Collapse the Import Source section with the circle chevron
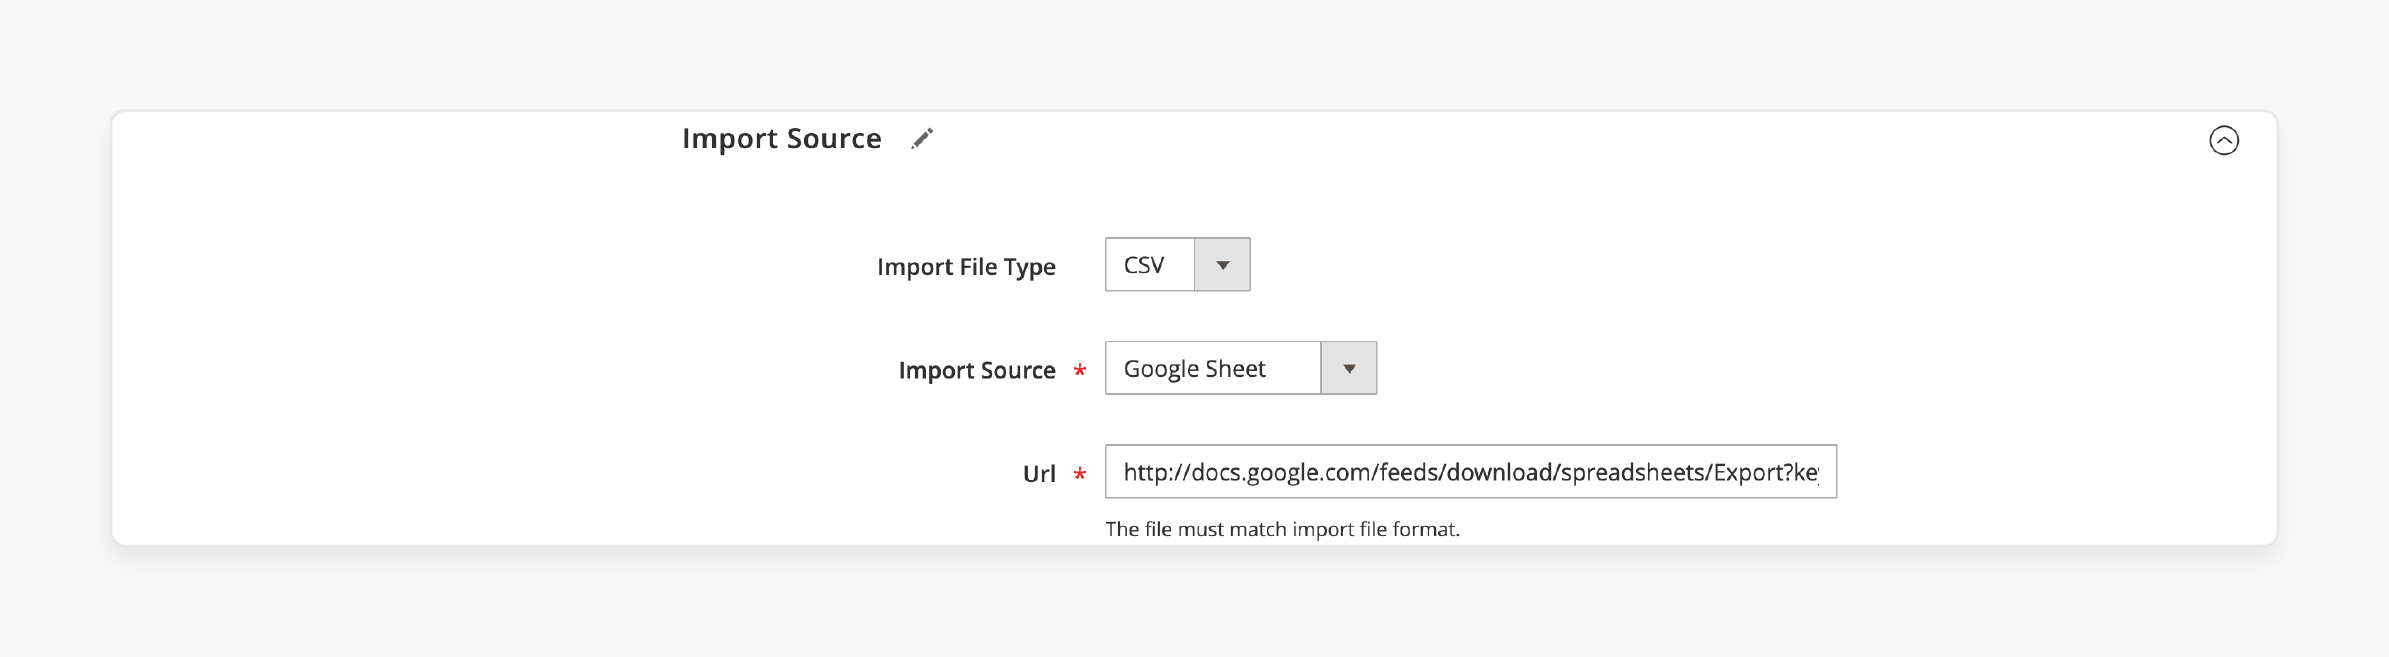Viewport: 2389px width, 657px height. coord(2224,140)
